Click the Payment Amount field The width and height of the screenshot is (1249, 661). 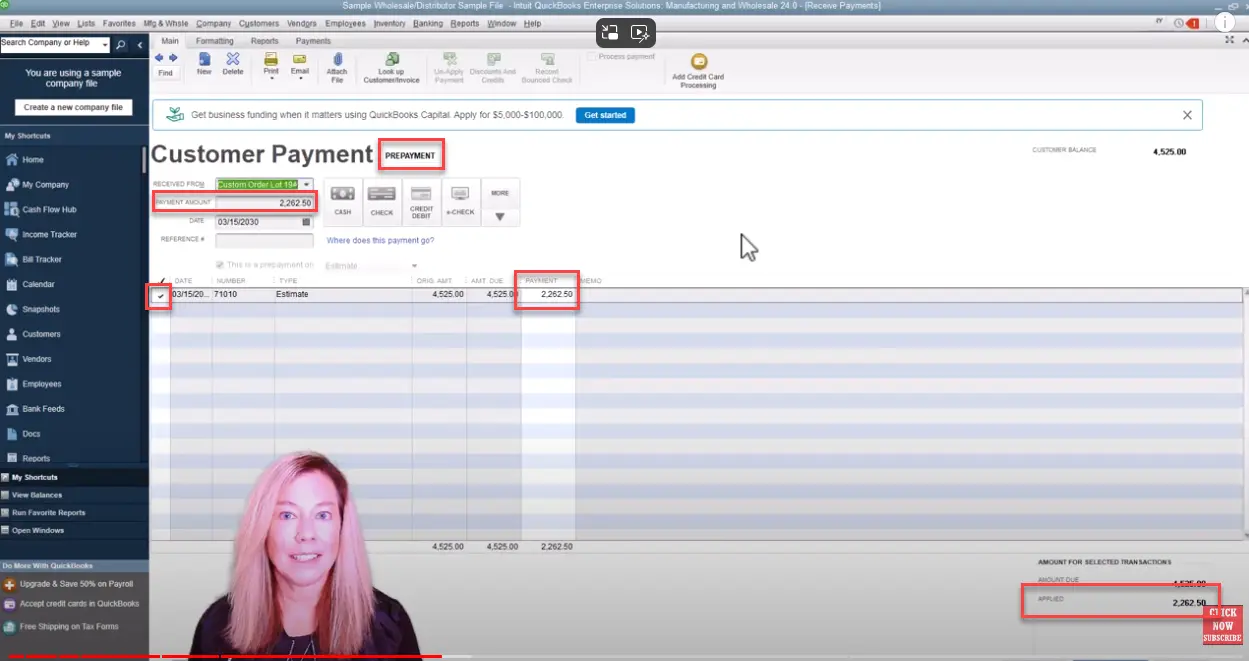(x=264, y=203)
